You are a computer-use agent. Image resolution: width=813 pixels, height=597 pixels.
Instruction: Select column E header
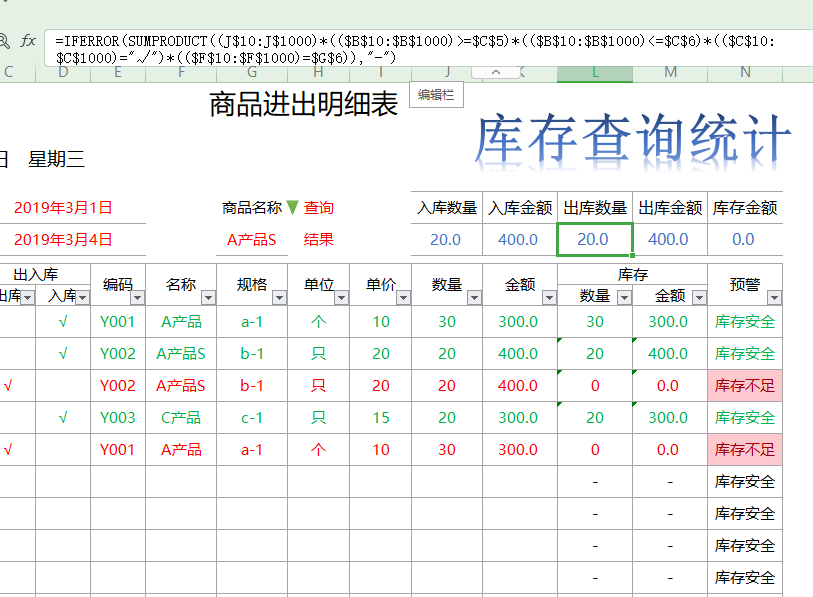pyautogui.click(x=118, y=73)
